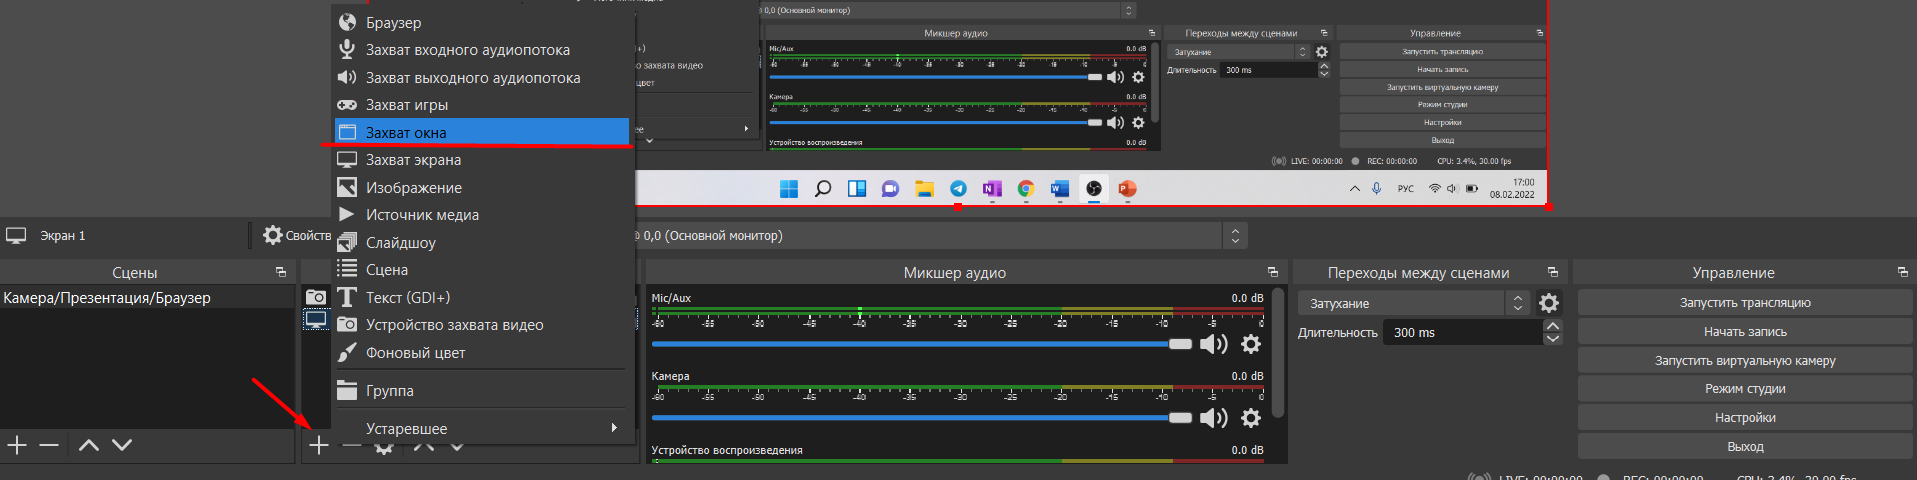Add a new scene with plus icon
This screenshot has width=1917, height=480.
point(17,445)
